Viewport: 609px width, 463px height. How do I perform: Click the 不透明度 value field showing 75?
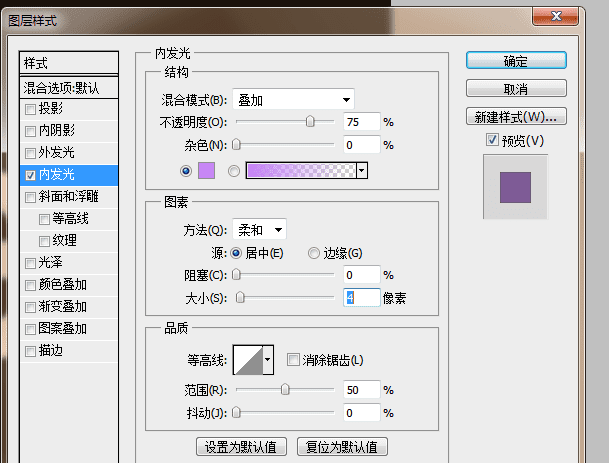362,122
